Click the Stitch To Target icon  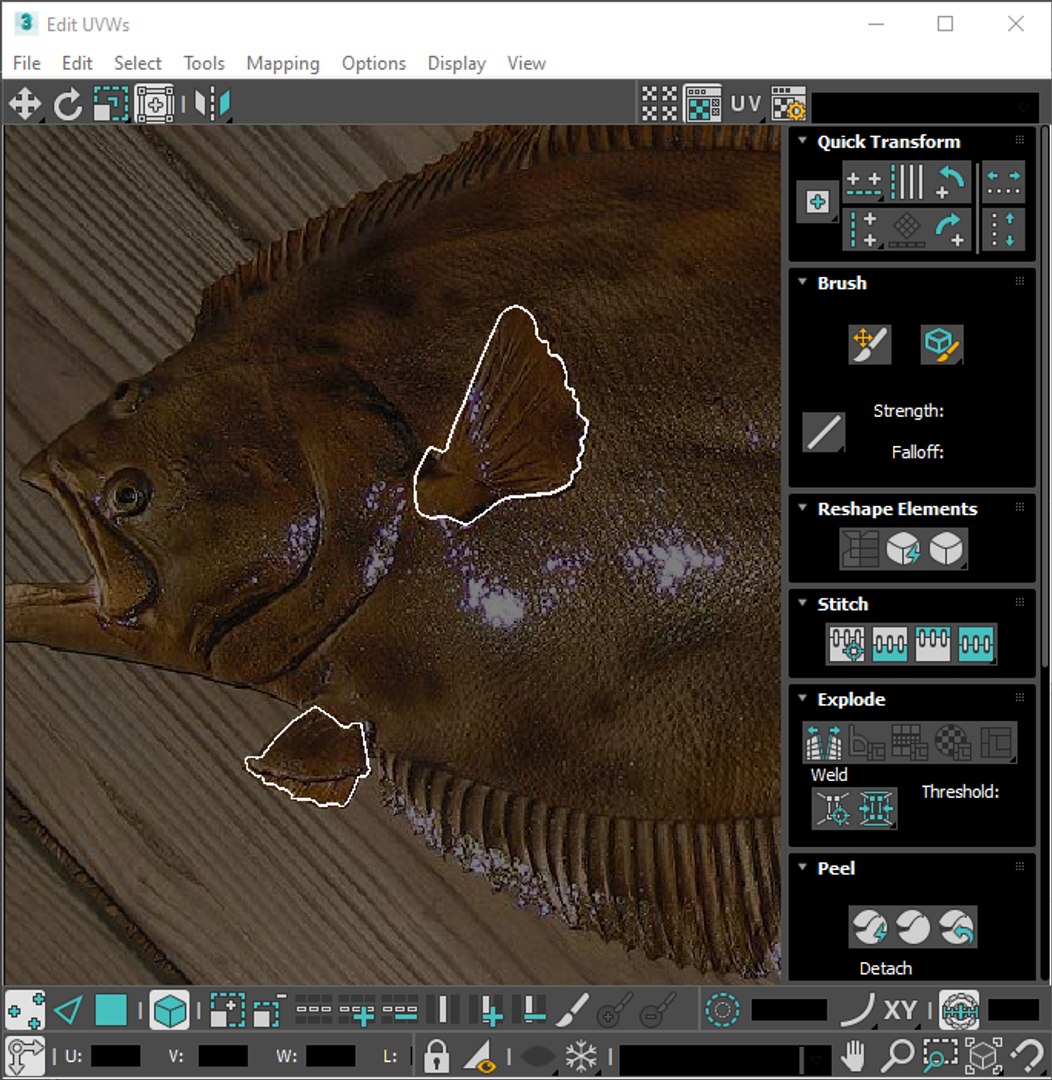pyautogui.click(x=847, y=644)
